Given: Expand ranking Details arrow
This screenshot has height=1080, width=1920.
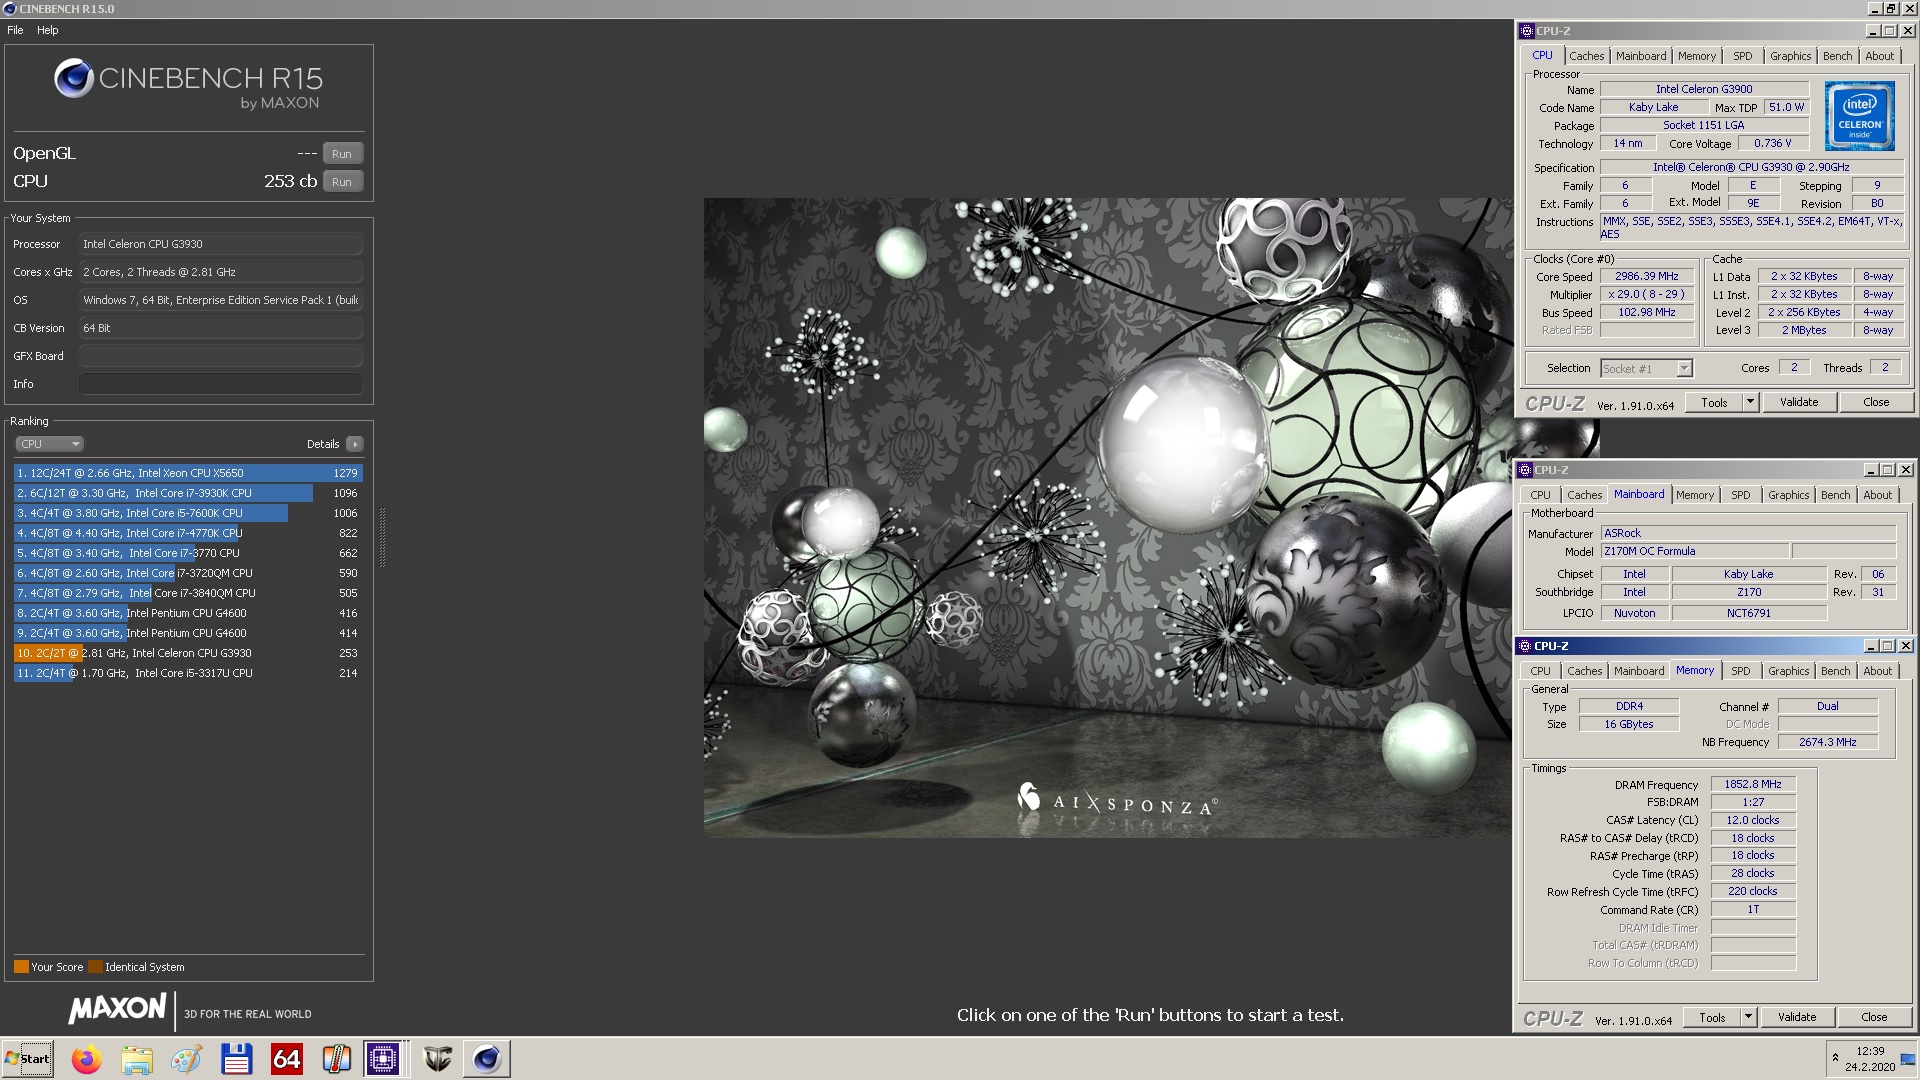Looking at the screenshot, I should (x=355, y=444).
